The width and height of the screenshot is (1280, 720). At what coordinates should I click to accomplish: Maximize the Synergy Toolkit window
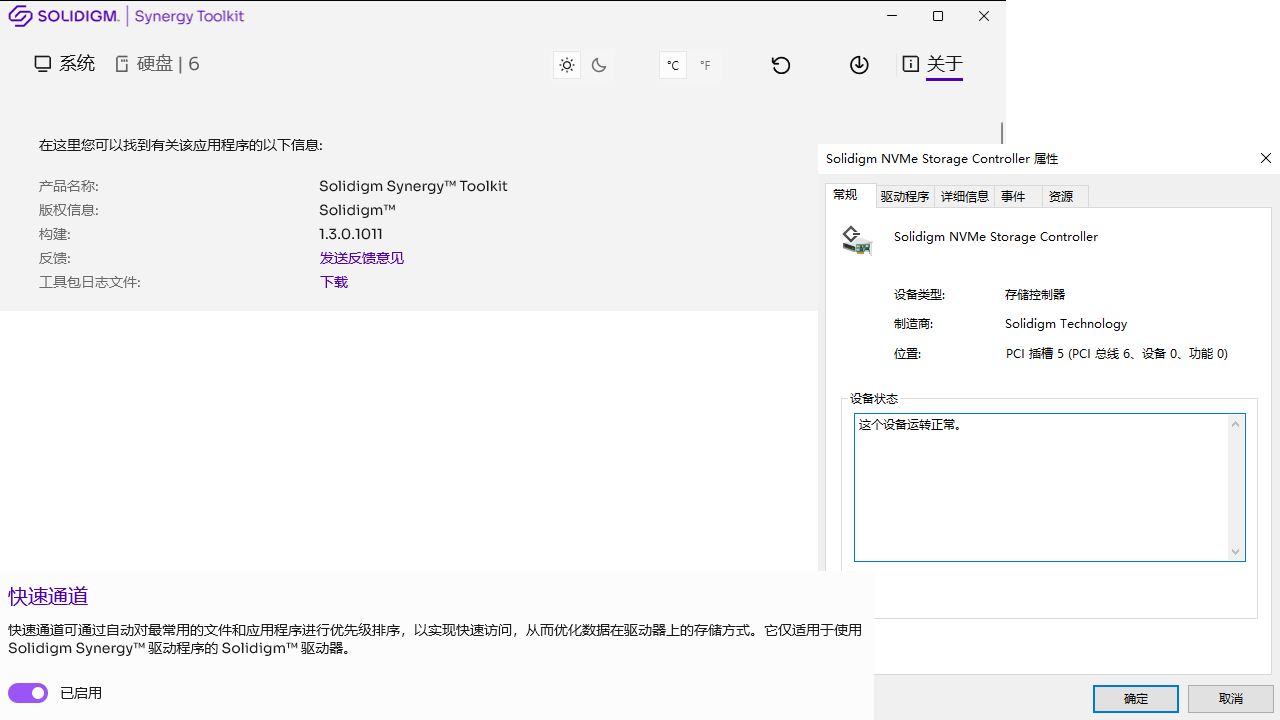(938, 16)
